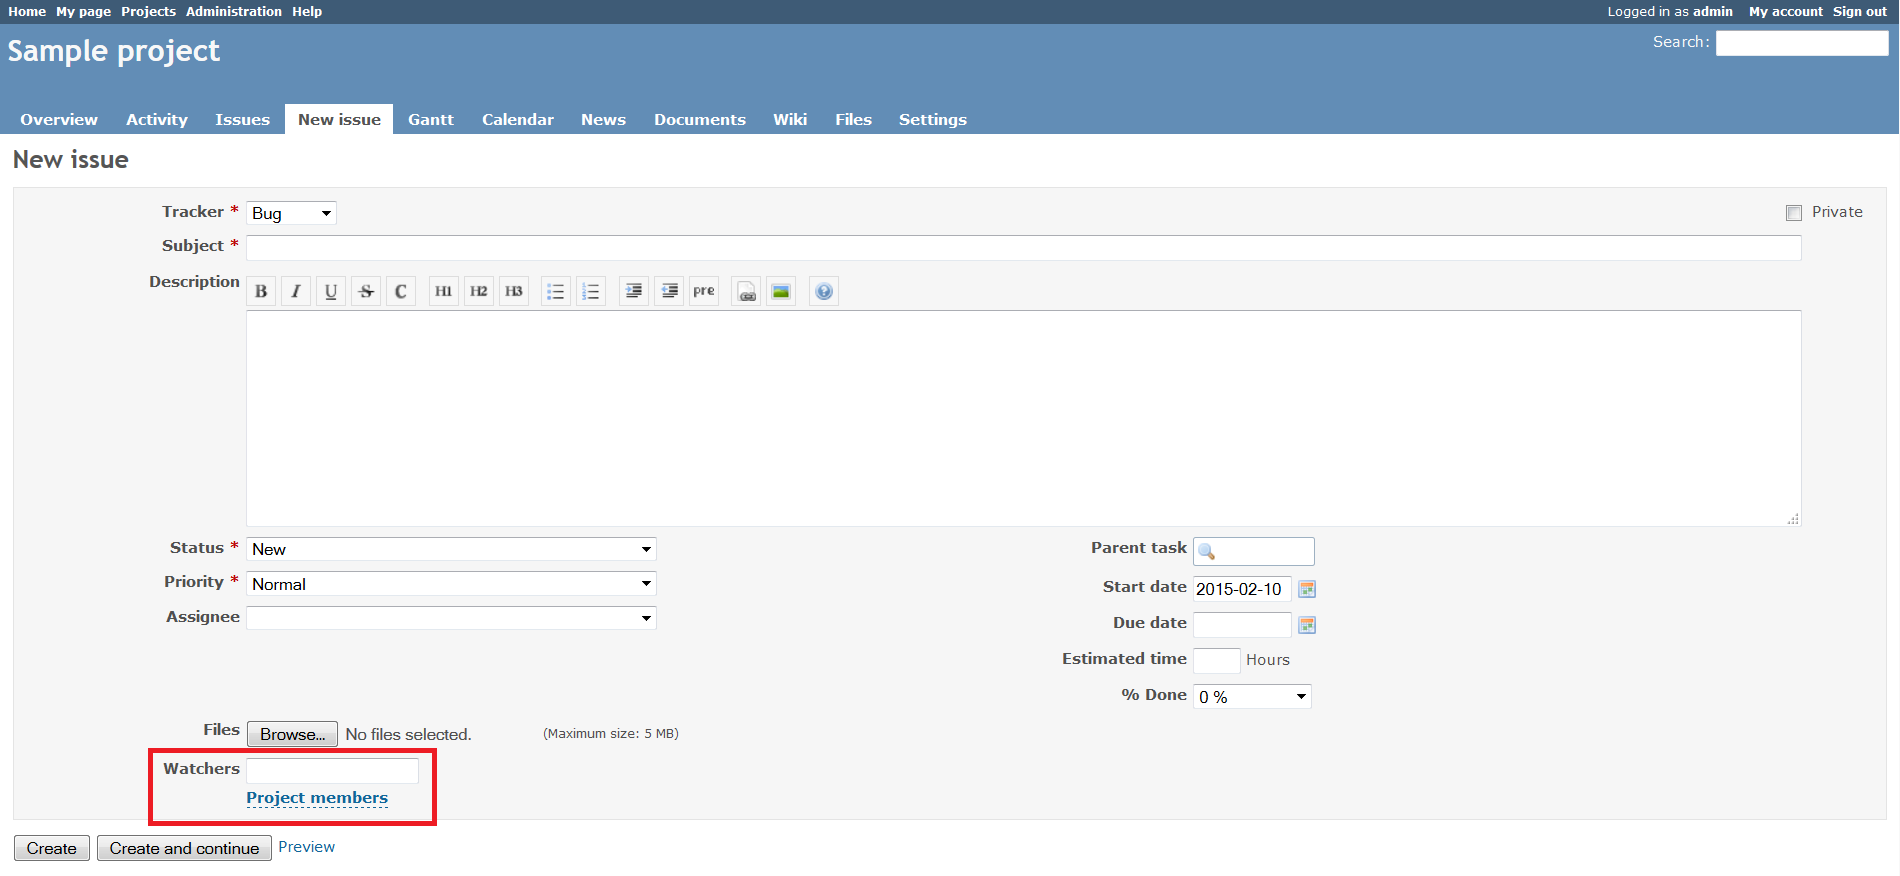The height and width of the screenshot is (876, 1900).
Task: Insert Heading 1 with H1 button
Action: (444, 291)
